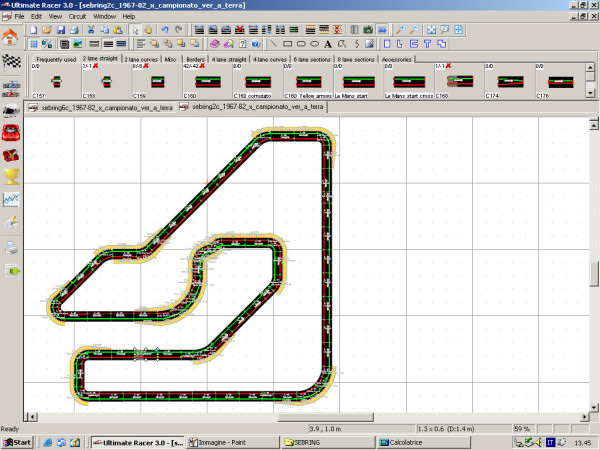Click the blue help question mark icon

[257, 44]
